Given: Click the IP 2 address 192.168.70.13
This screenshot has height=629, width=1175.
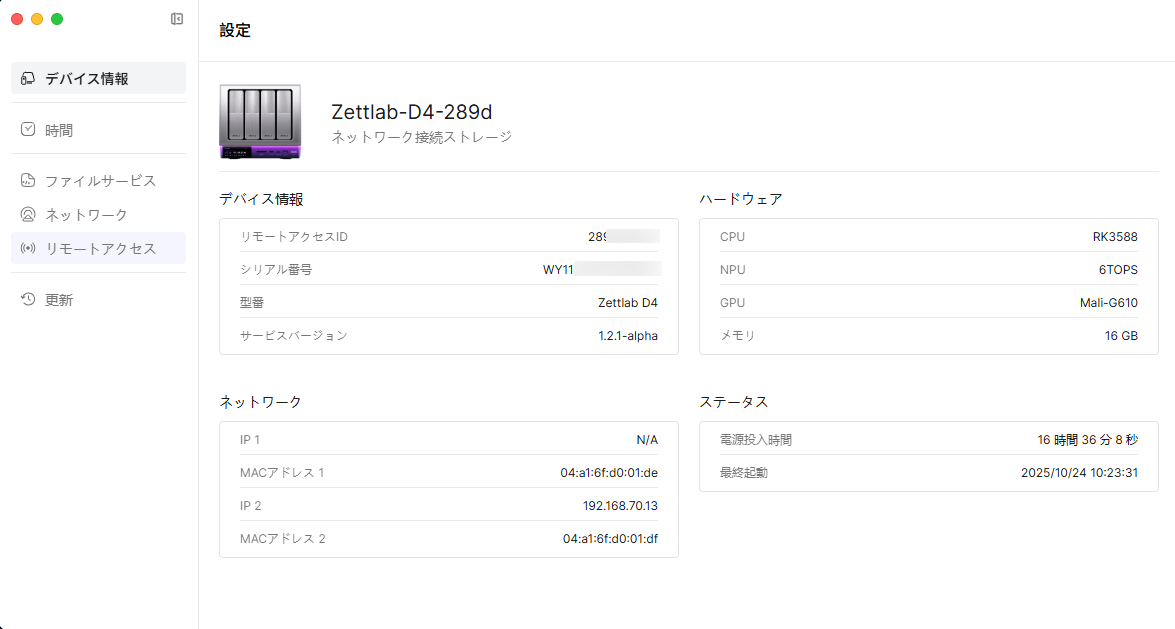Looking at the screenshot, I should [620, 506].
